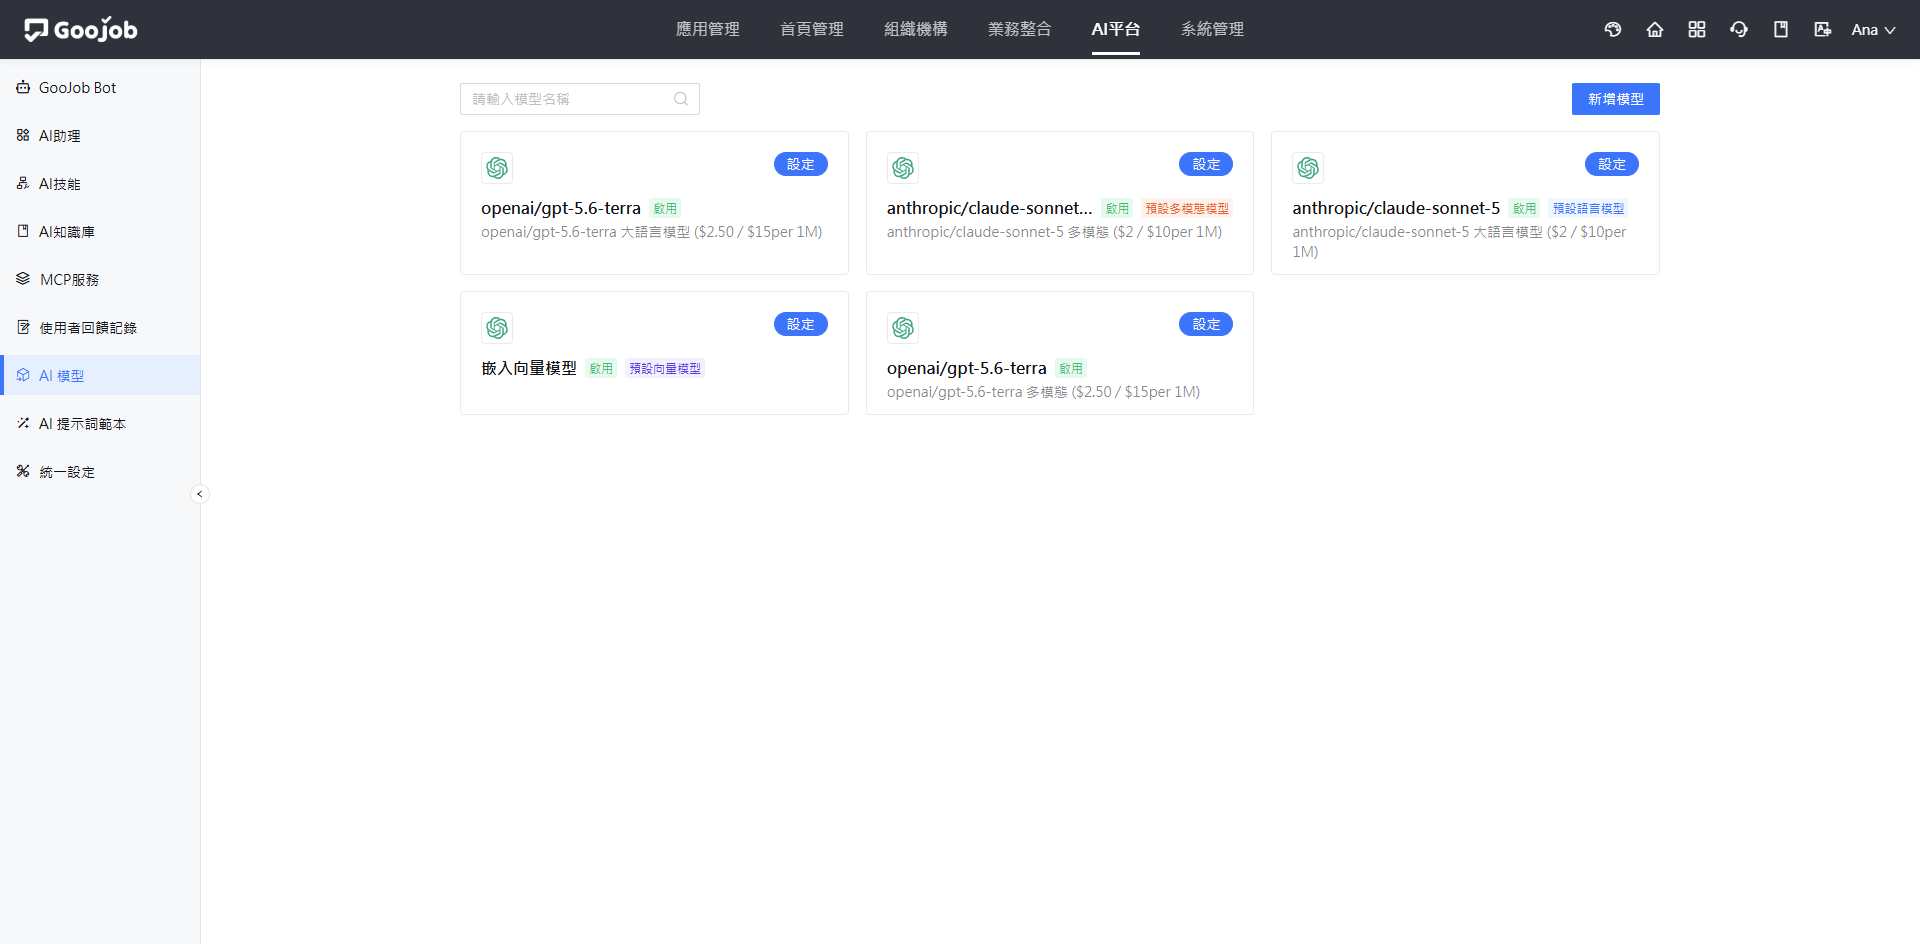Image resolution: width=1920 pixels, height=944 pixels.
Task: Click description 'claude-sonnet-5 大語言模型 ($2 / $10per 1M)'
Action: pos(1459,242)
